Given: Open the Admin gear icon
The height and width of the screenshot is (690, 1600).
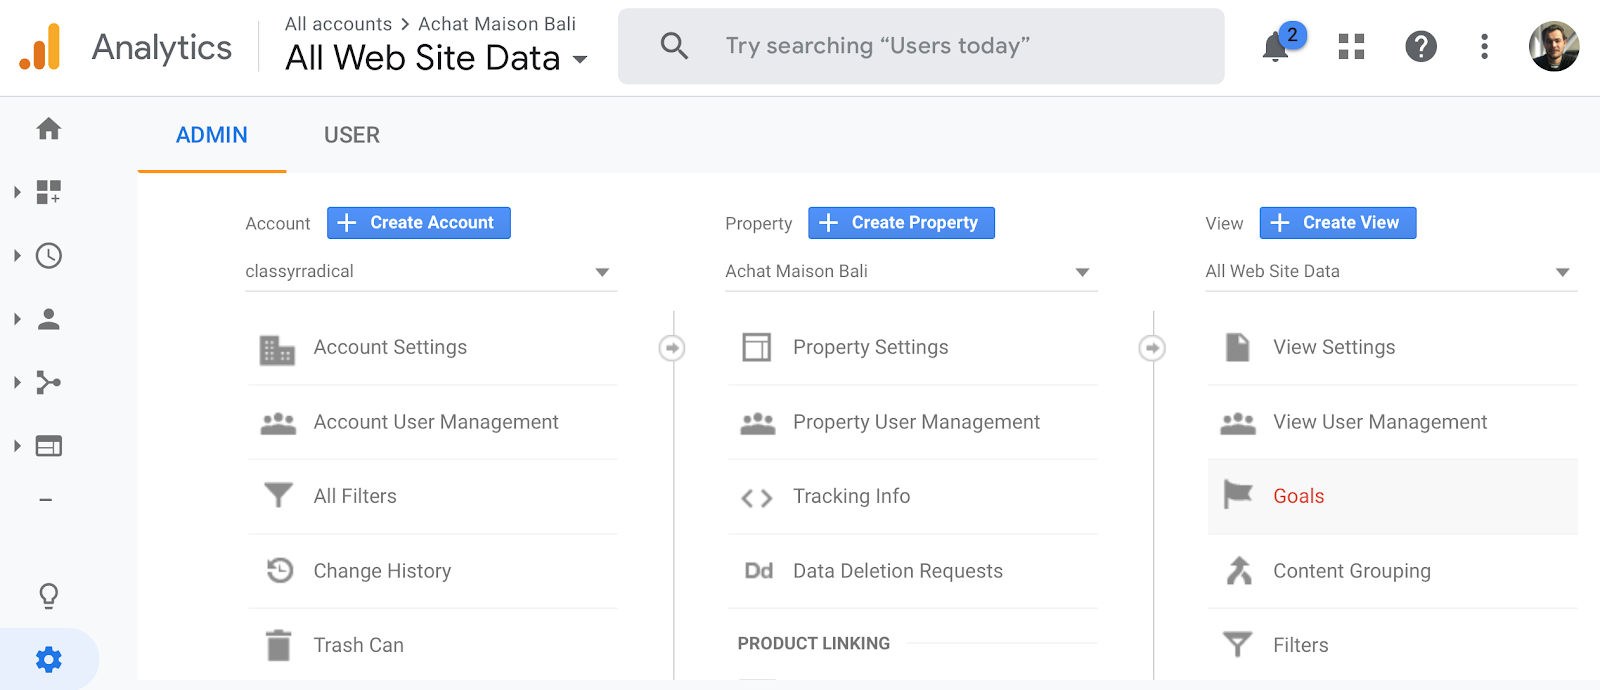Looking at the screenshot, I should pyautogui.click(x=48, y=659).
